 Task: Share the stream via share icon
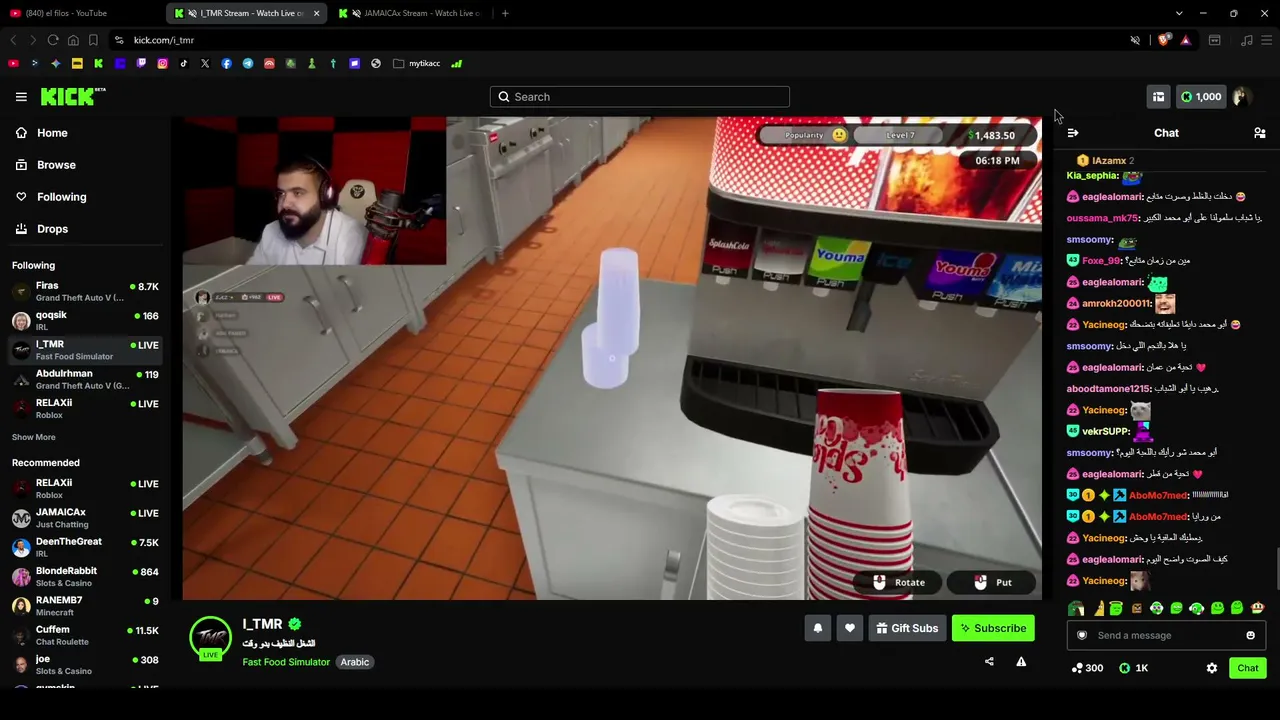tap(989, 661)
